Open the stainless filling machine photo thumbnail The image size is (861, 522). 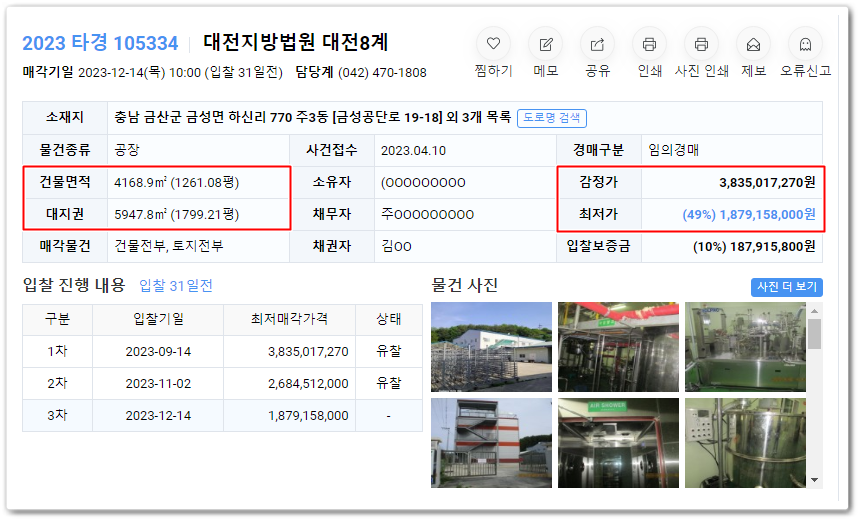point(745,346)
